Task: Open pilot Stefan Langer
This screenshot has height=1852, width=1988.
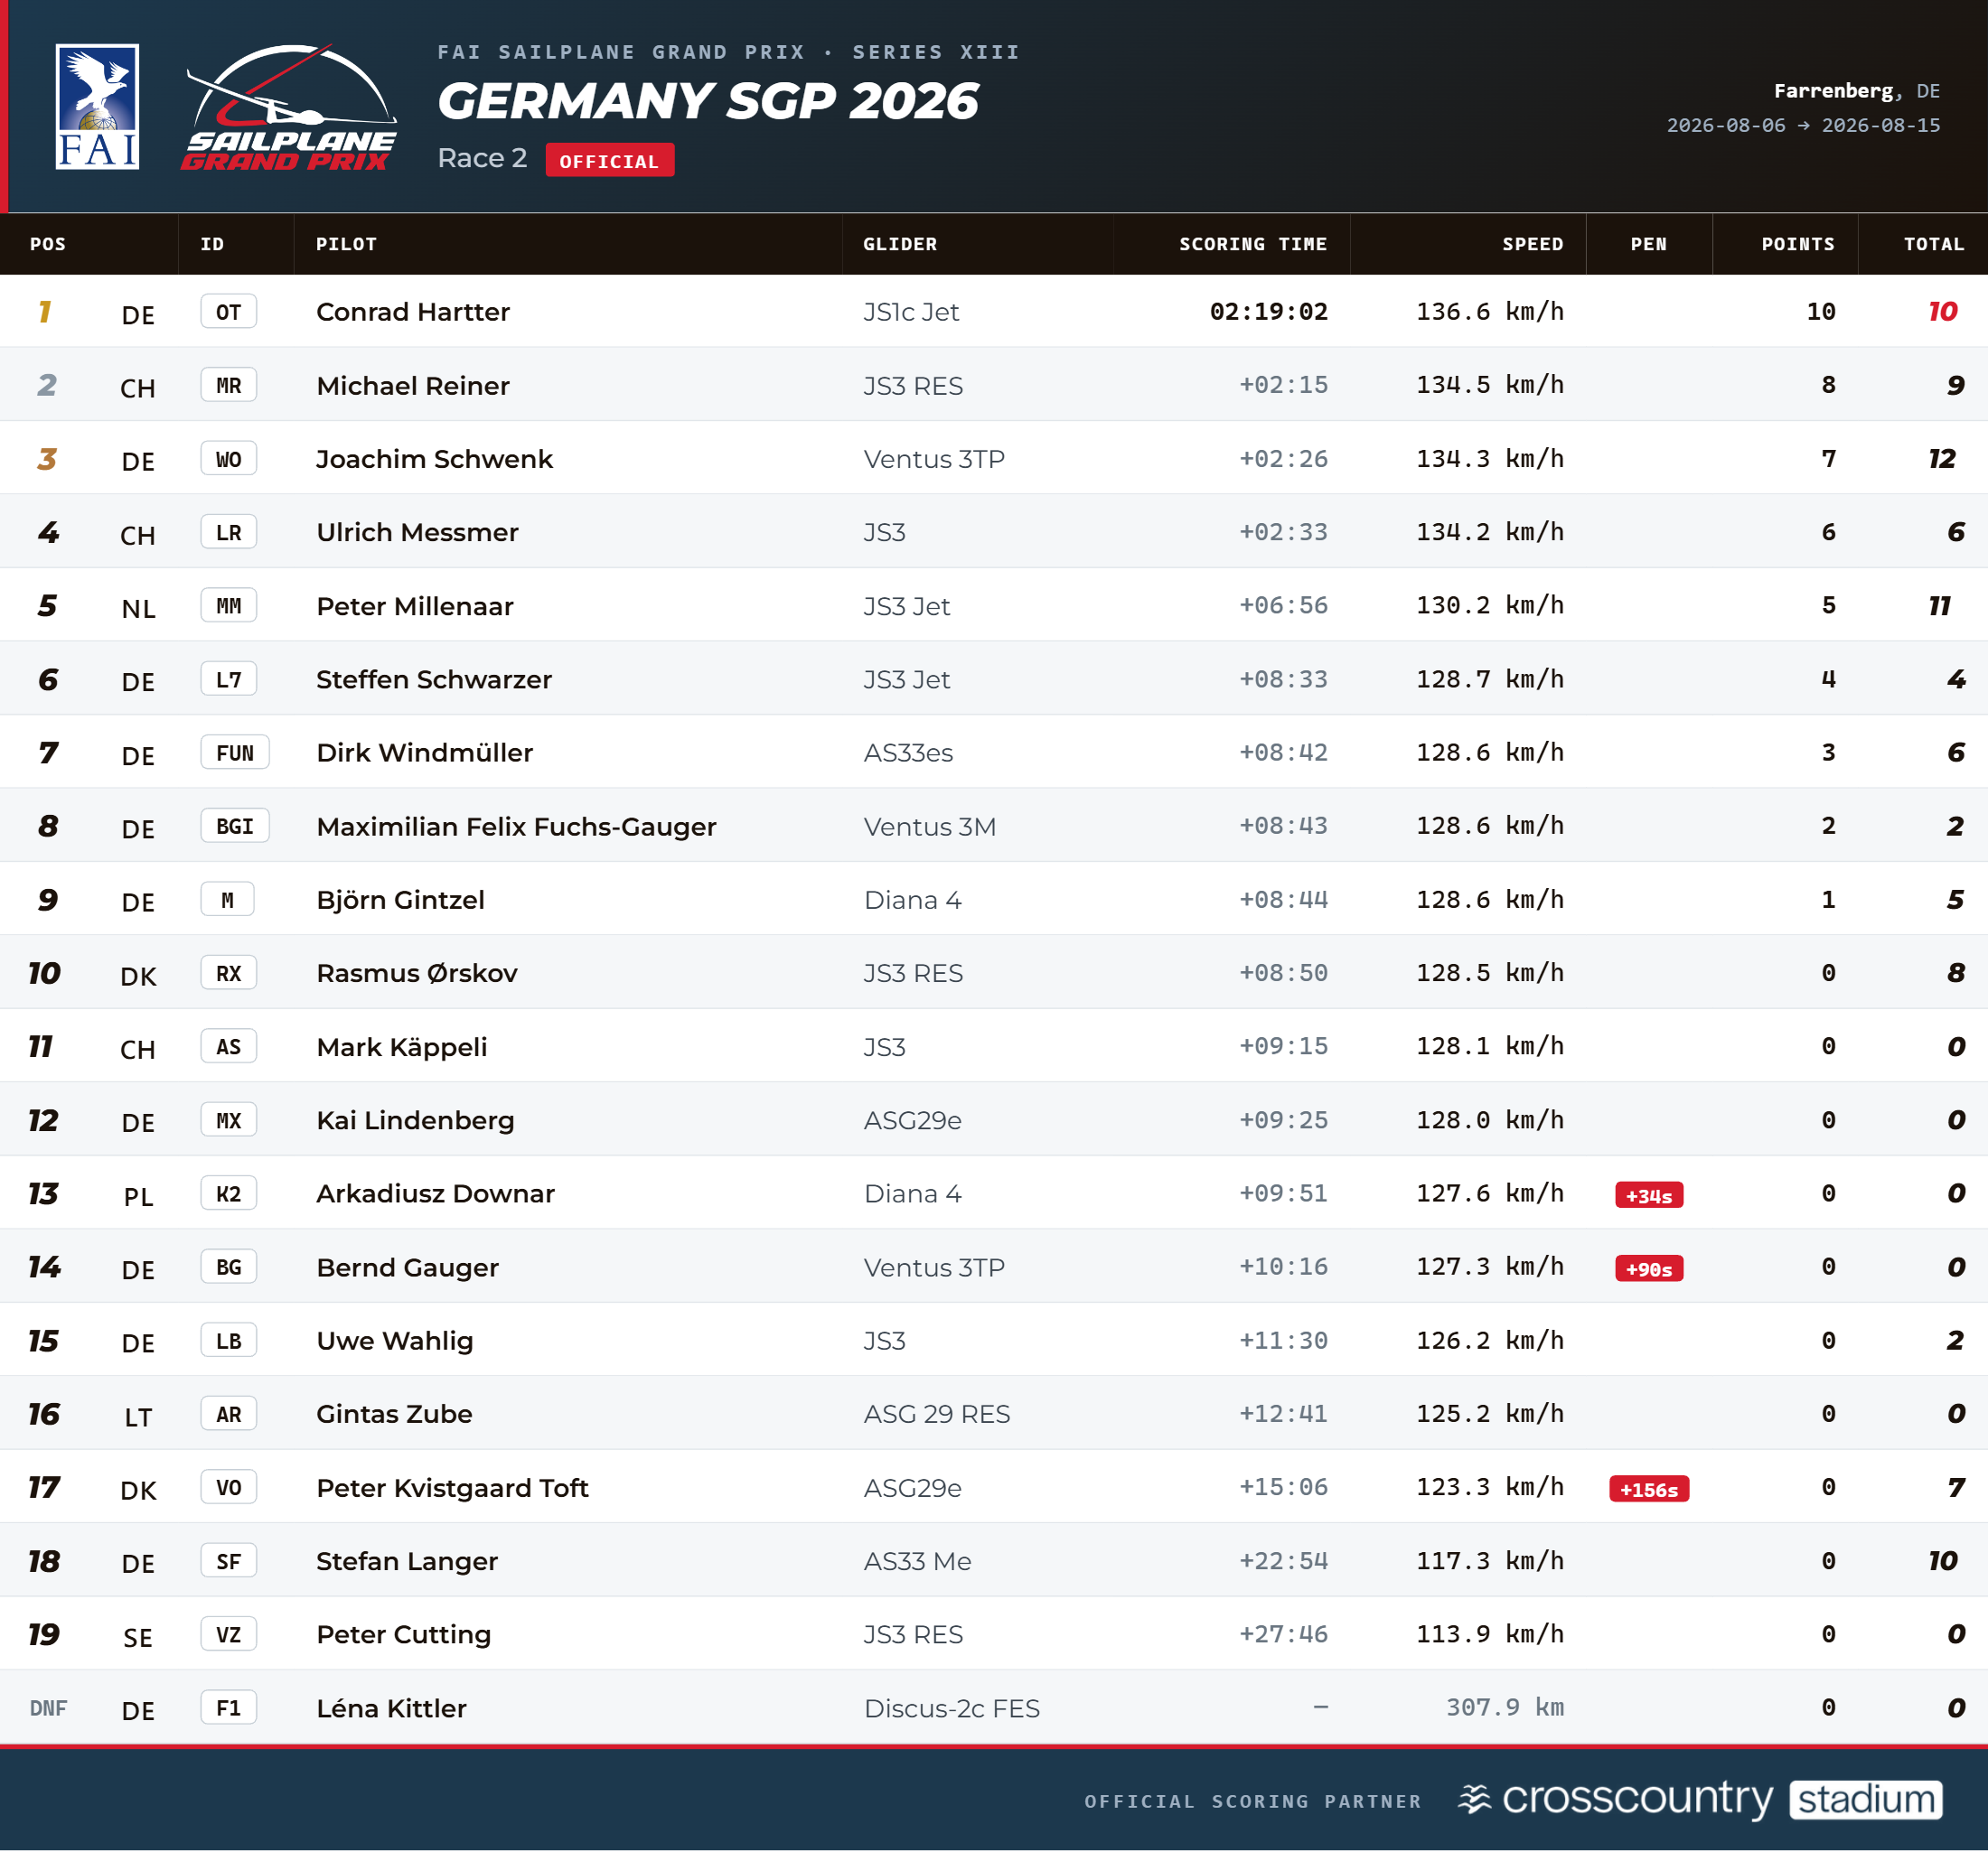Action: [x=407, y=1561]
